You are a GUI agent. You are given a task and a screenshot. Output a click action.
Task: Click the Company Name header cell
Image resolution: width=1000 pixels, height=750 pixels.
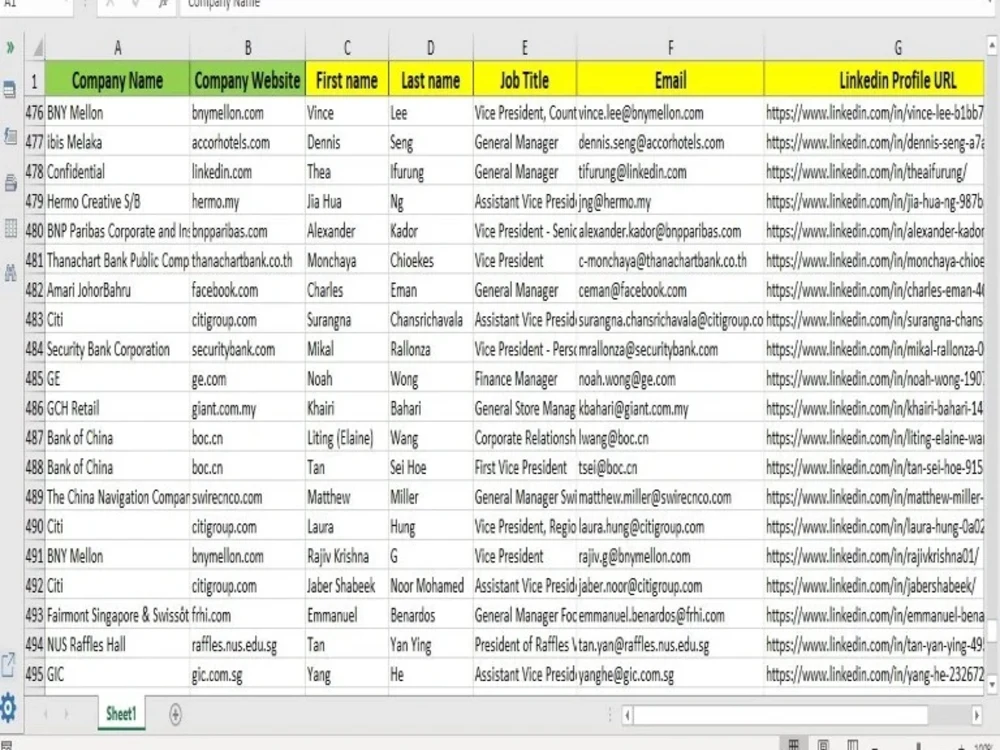(x=117, y=80)
